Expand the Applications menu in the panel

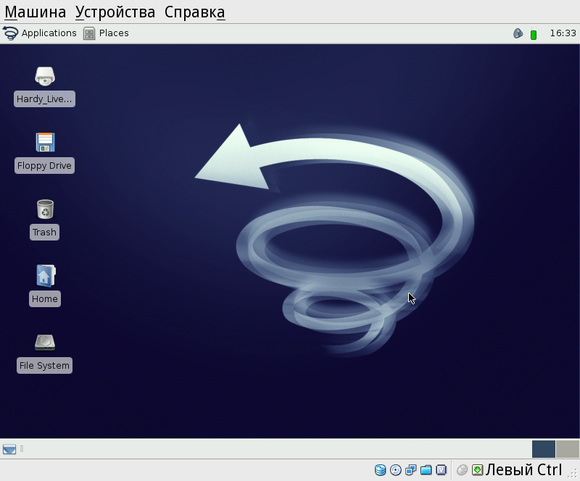[40, 33]
